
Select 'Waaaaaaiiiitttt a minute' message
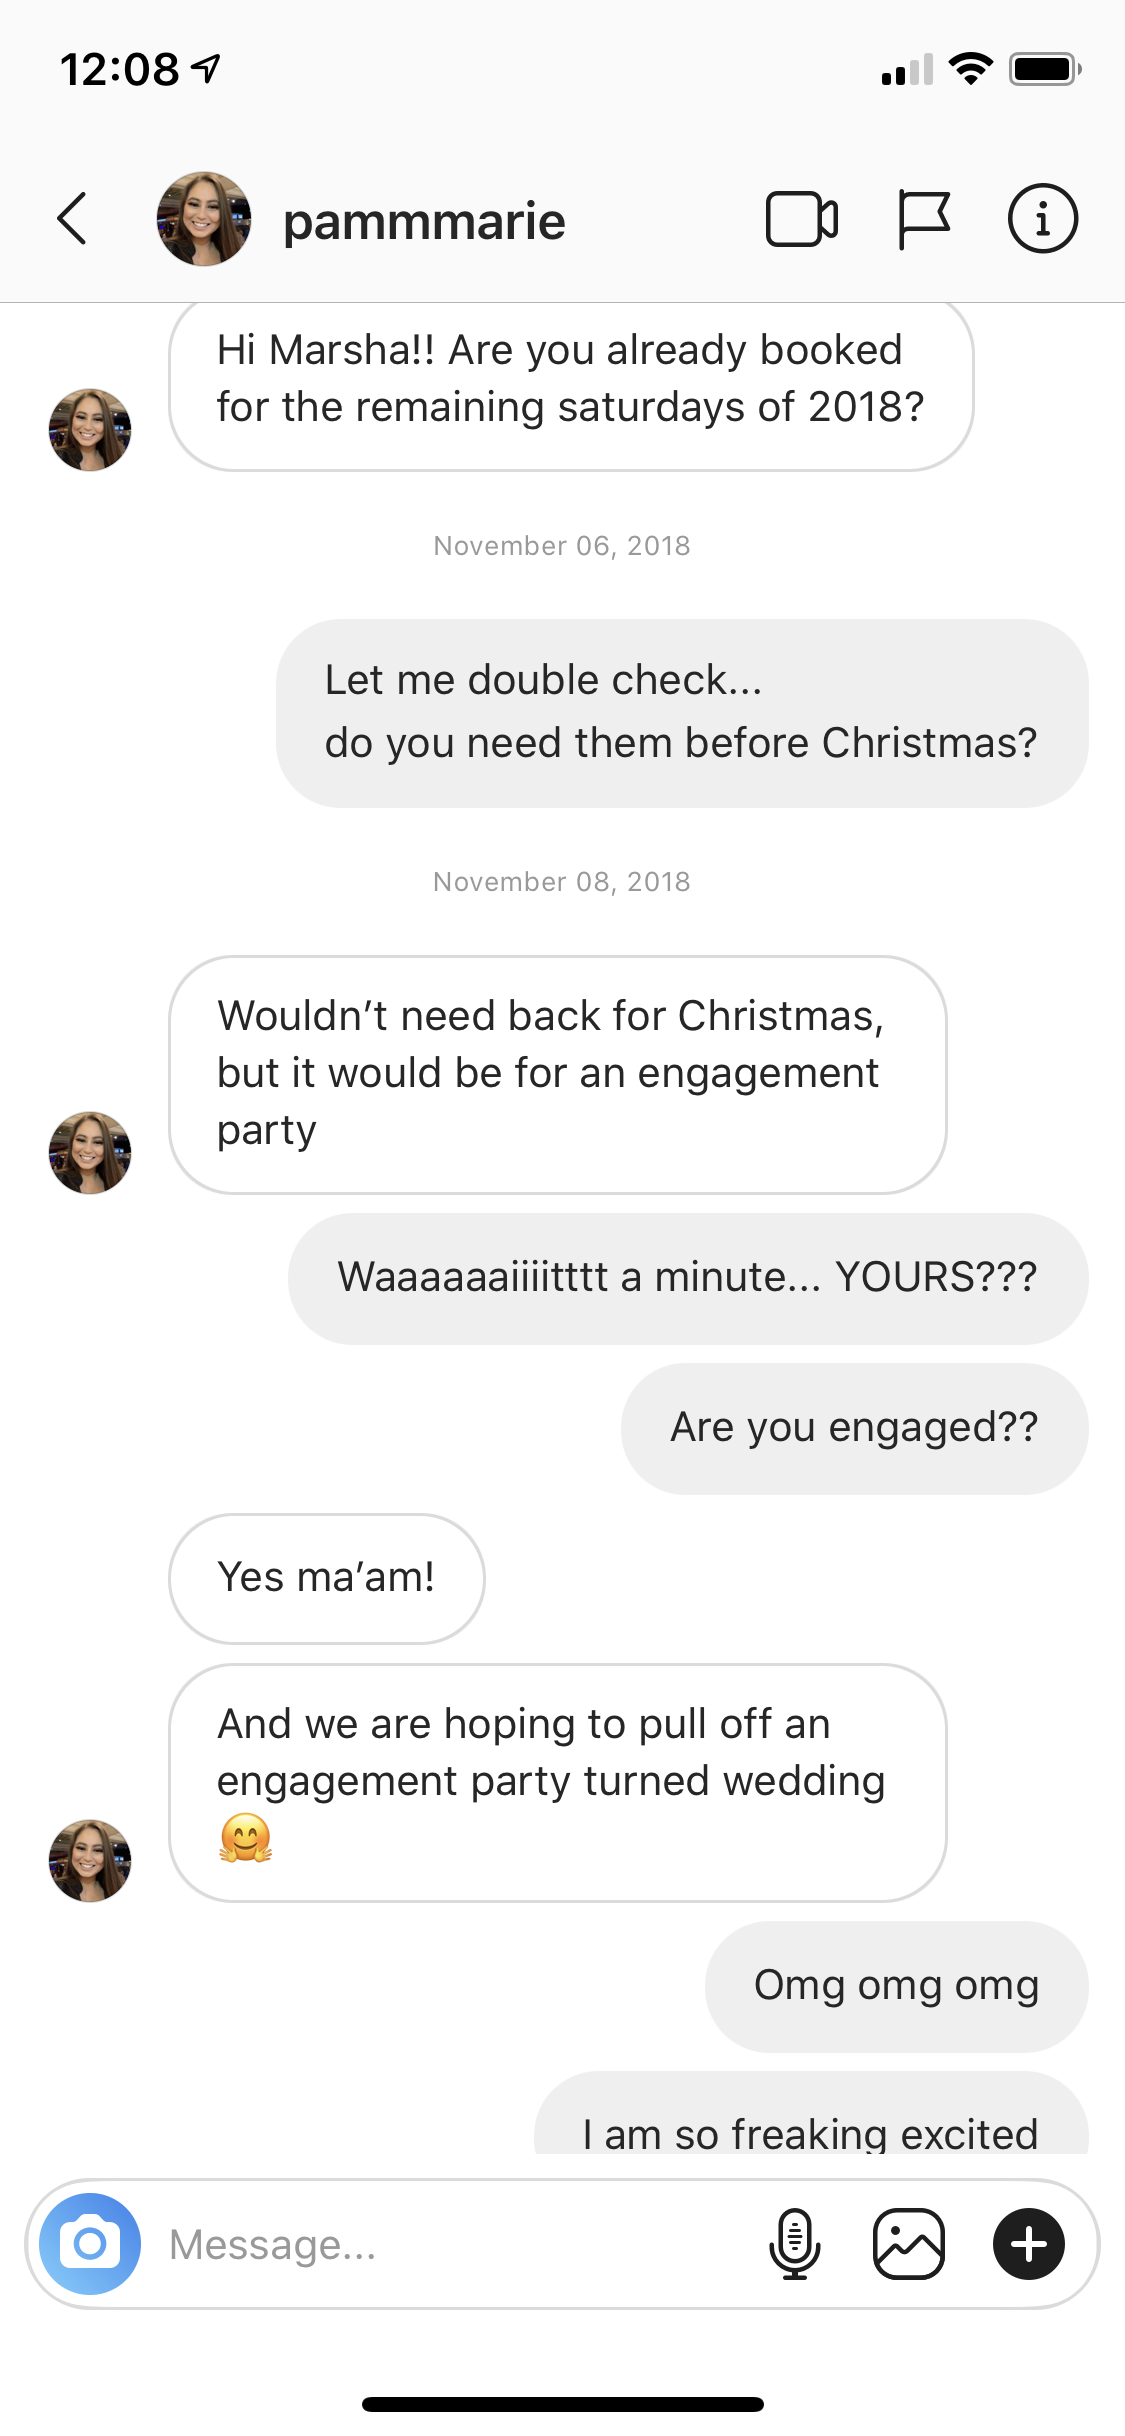click(688, 1279)
